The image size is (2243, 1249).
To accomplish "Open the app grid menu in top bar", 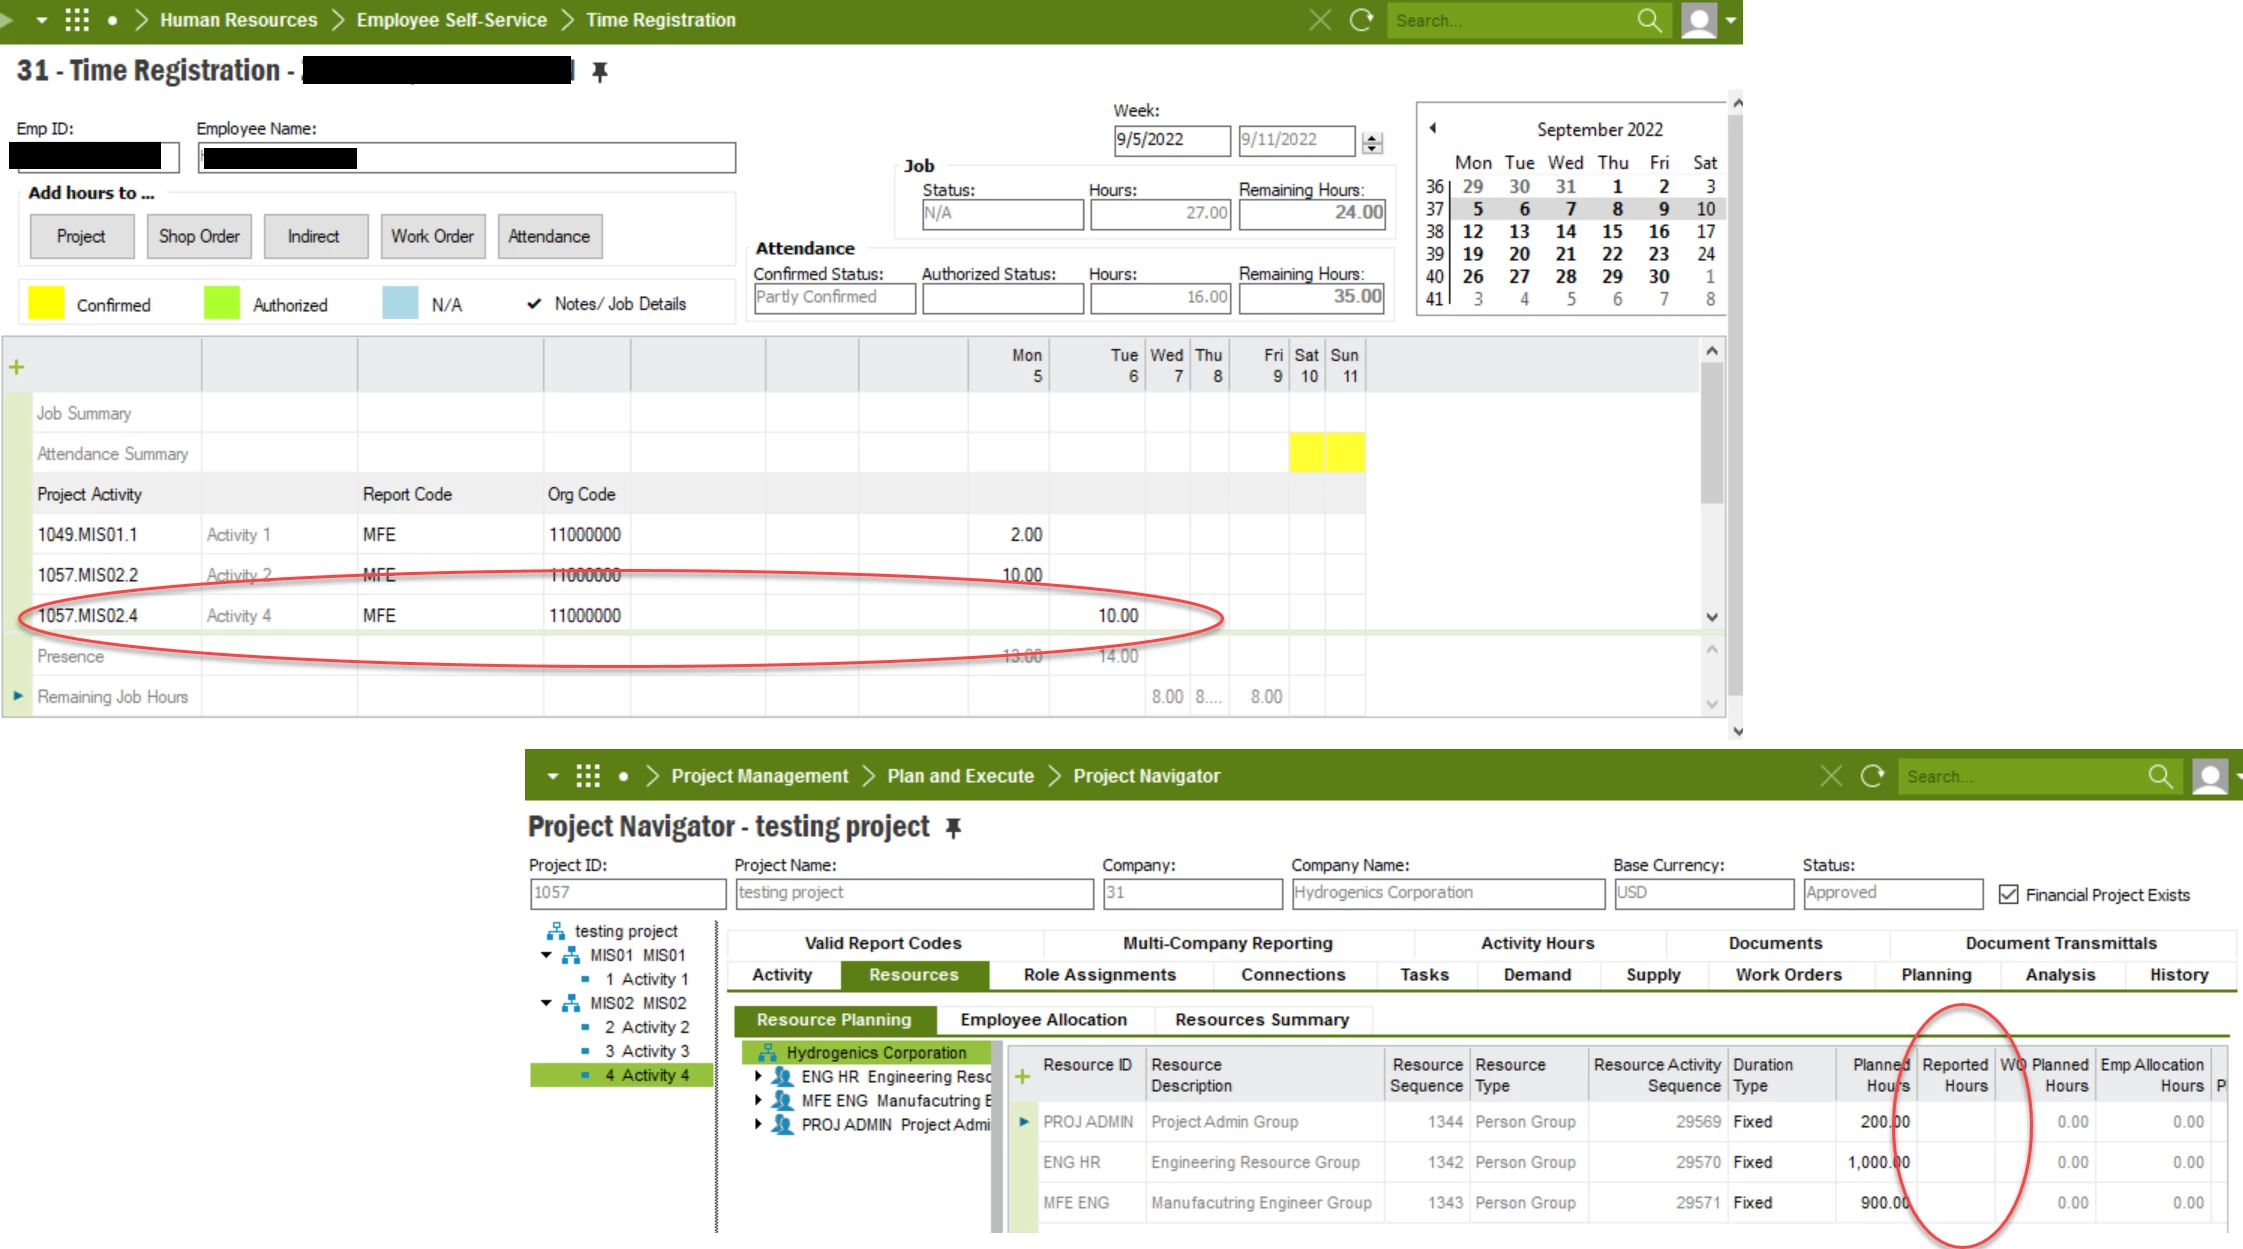I will tap(77, 20).
